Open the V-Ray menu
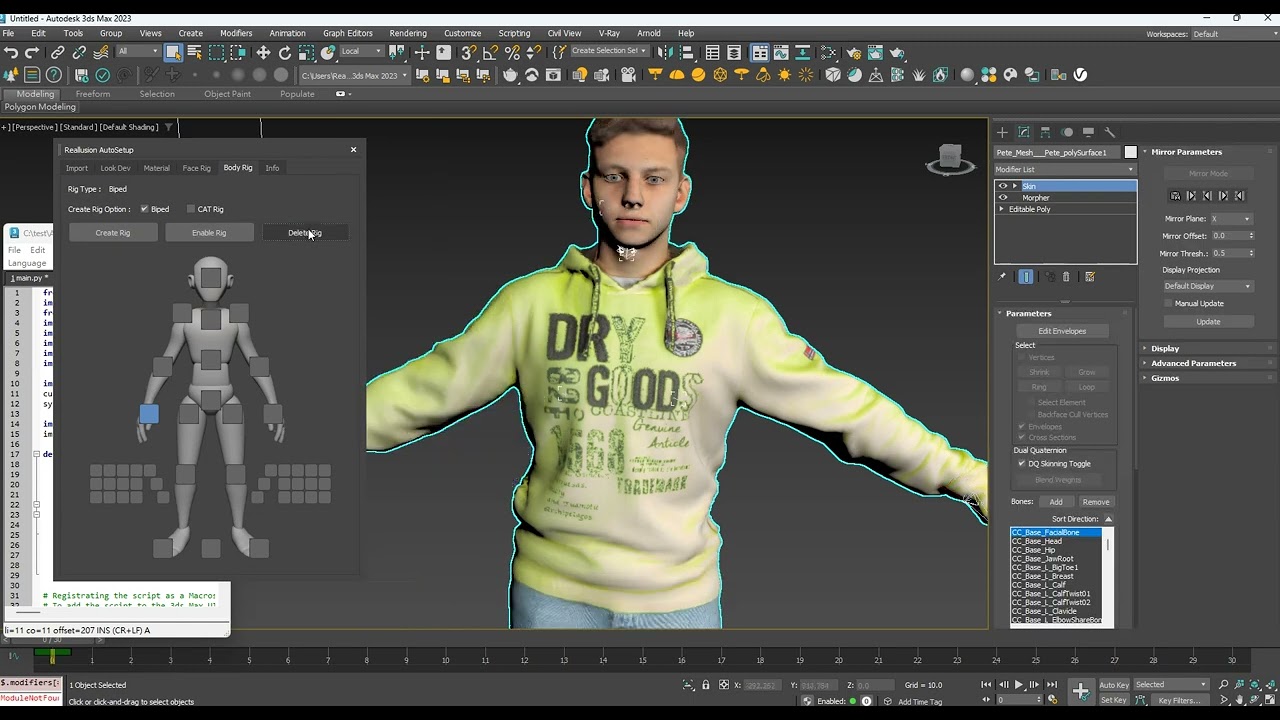 609,33
